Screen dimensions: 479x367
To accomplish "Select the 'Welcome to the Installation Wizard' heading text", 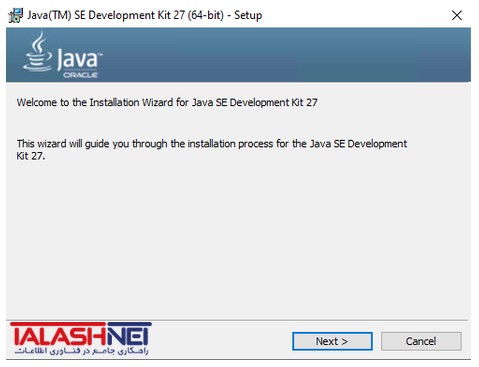I will coord(167,102).
